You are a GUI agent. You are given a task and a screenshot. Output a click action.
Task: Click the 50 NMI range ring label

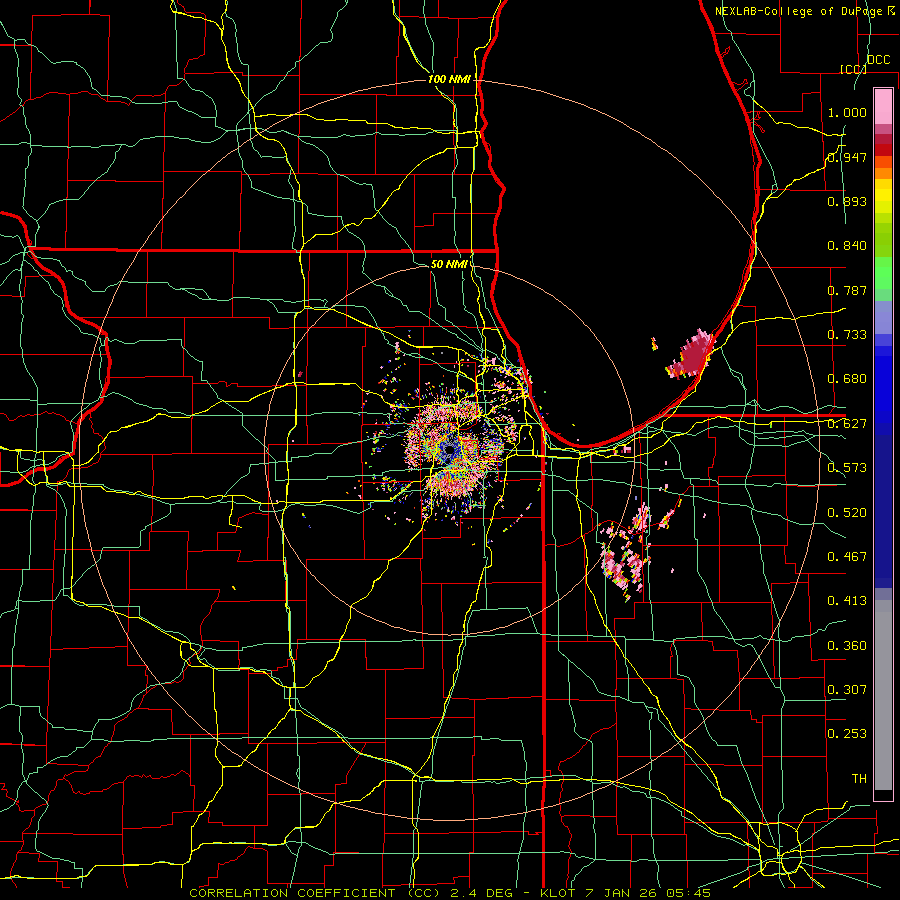pos(449,264)
